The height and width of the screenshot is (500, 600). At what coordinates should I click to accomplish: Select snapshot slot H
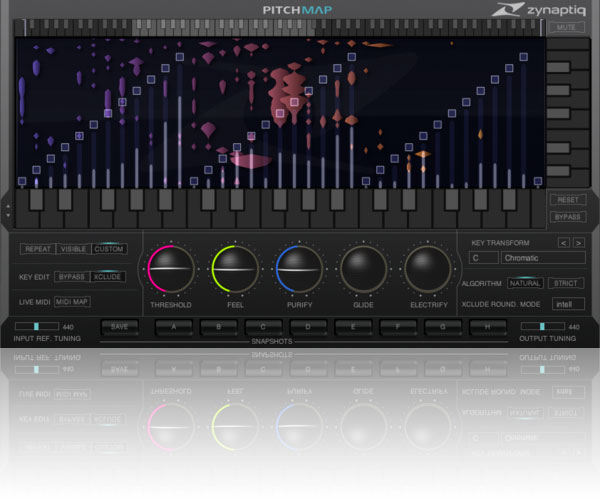[487, 326]
